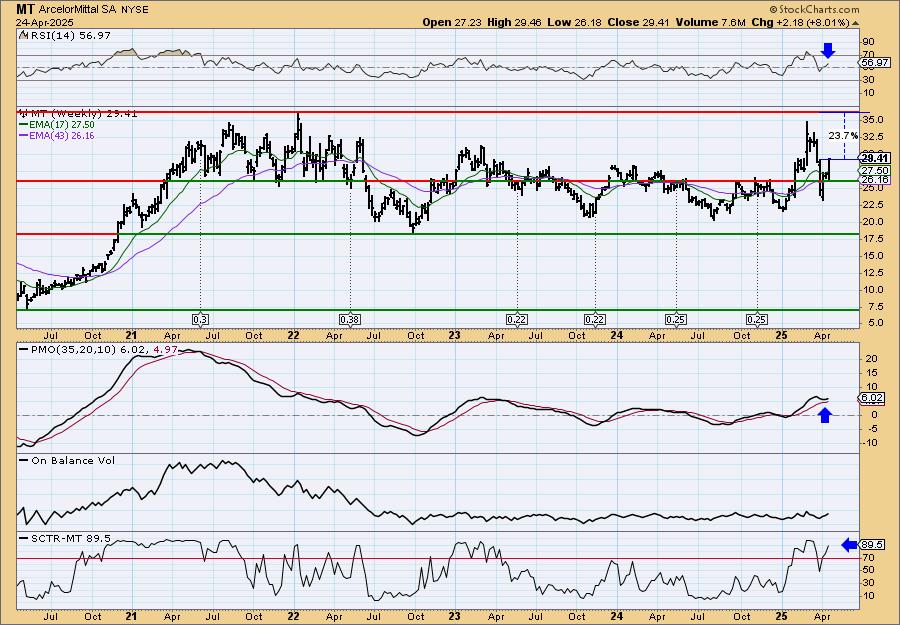Click the 56.97 RSI value tag
The image size is (900, 625).
[x=875, y=63]
